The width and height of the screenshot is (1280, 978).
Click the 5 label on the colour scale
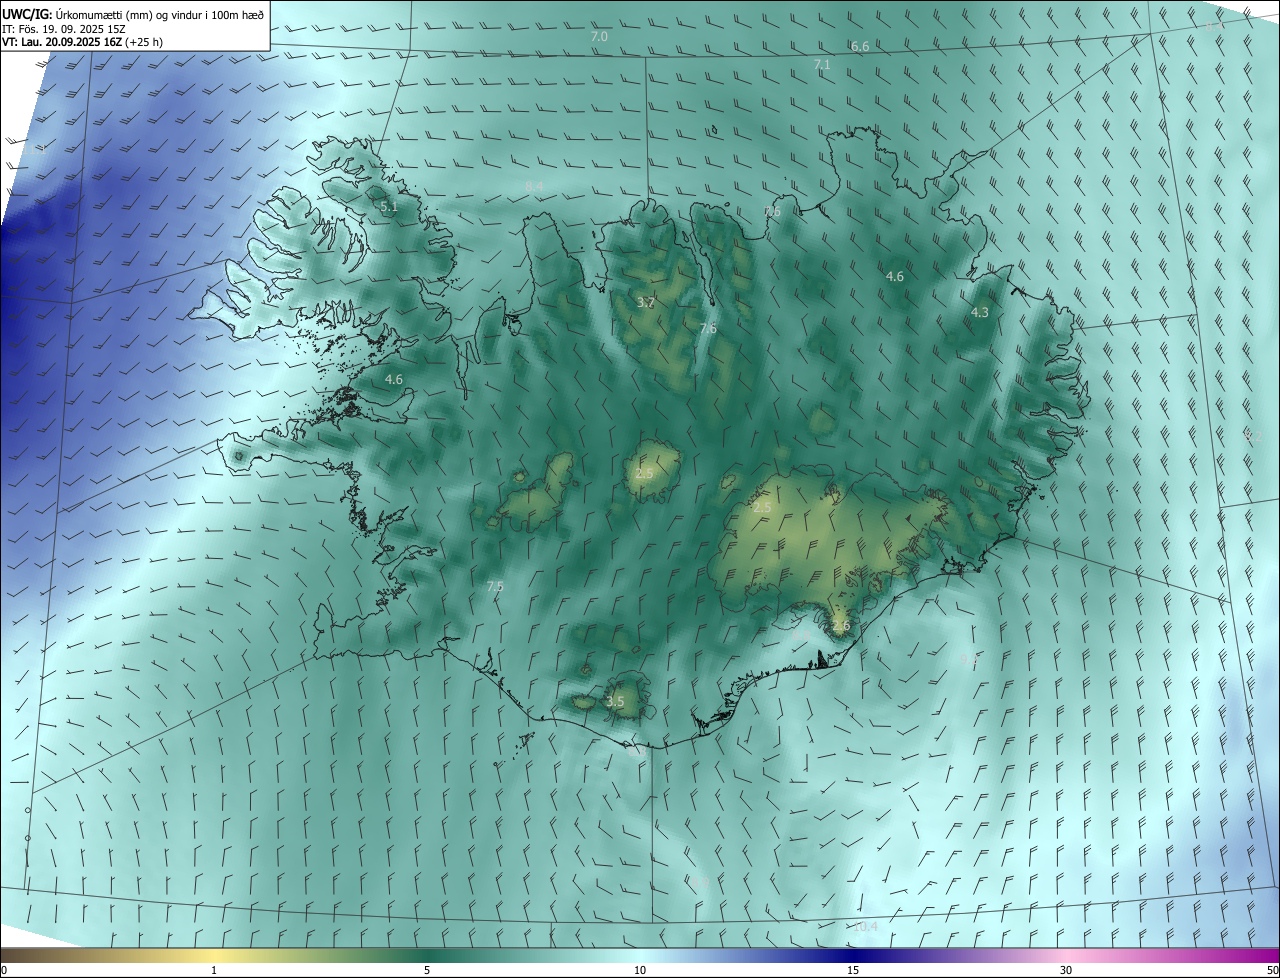(x=427, y=970)
